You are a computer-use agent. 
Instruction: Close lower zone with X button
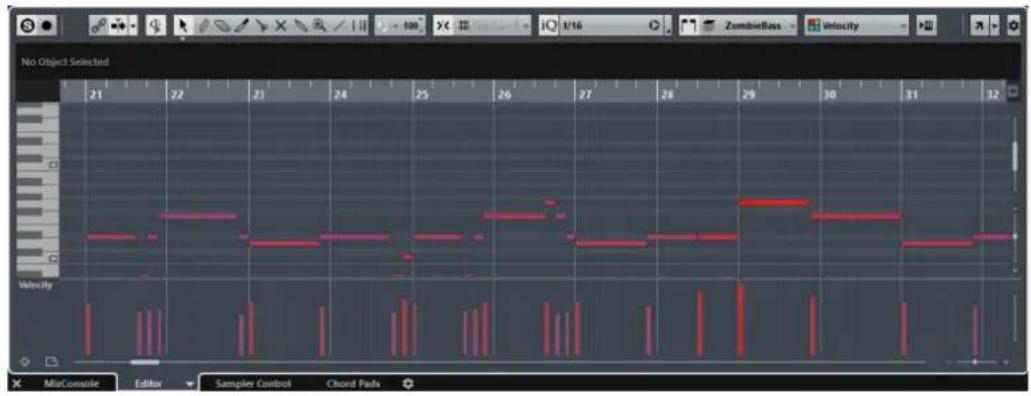tap(16, 384)
